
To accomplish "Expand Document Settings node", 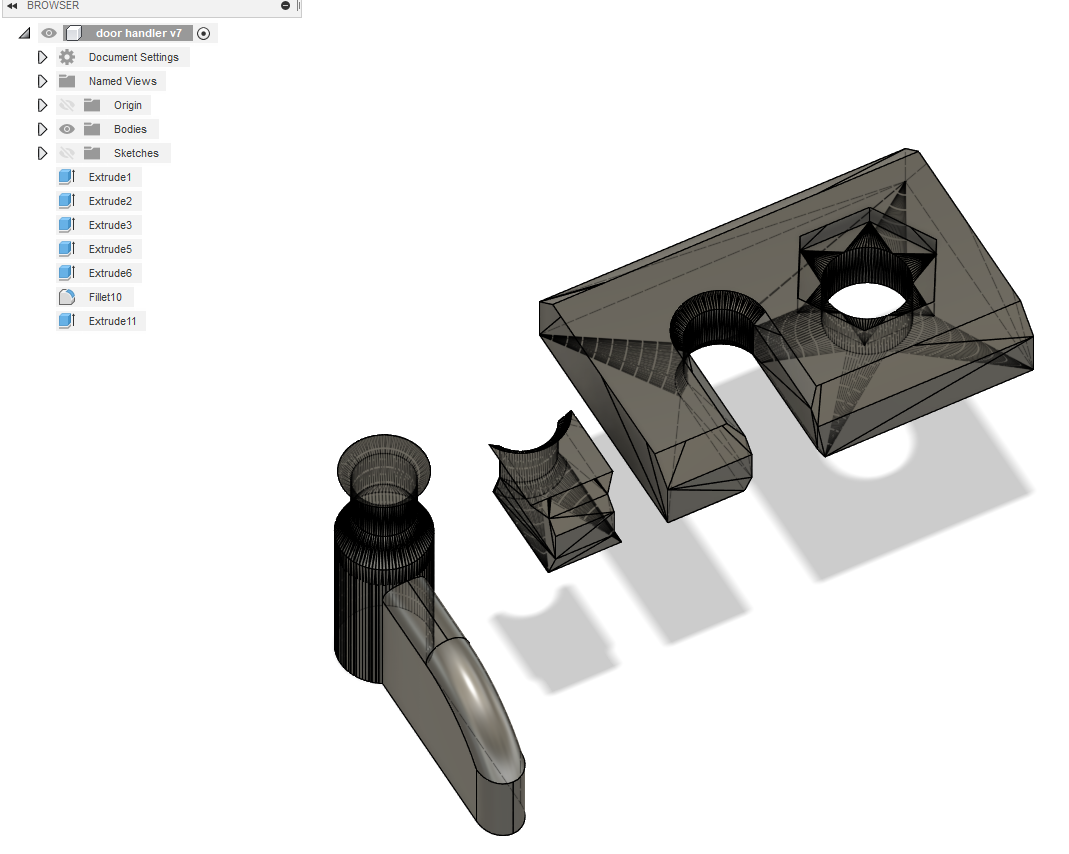I will click(42, 57).
